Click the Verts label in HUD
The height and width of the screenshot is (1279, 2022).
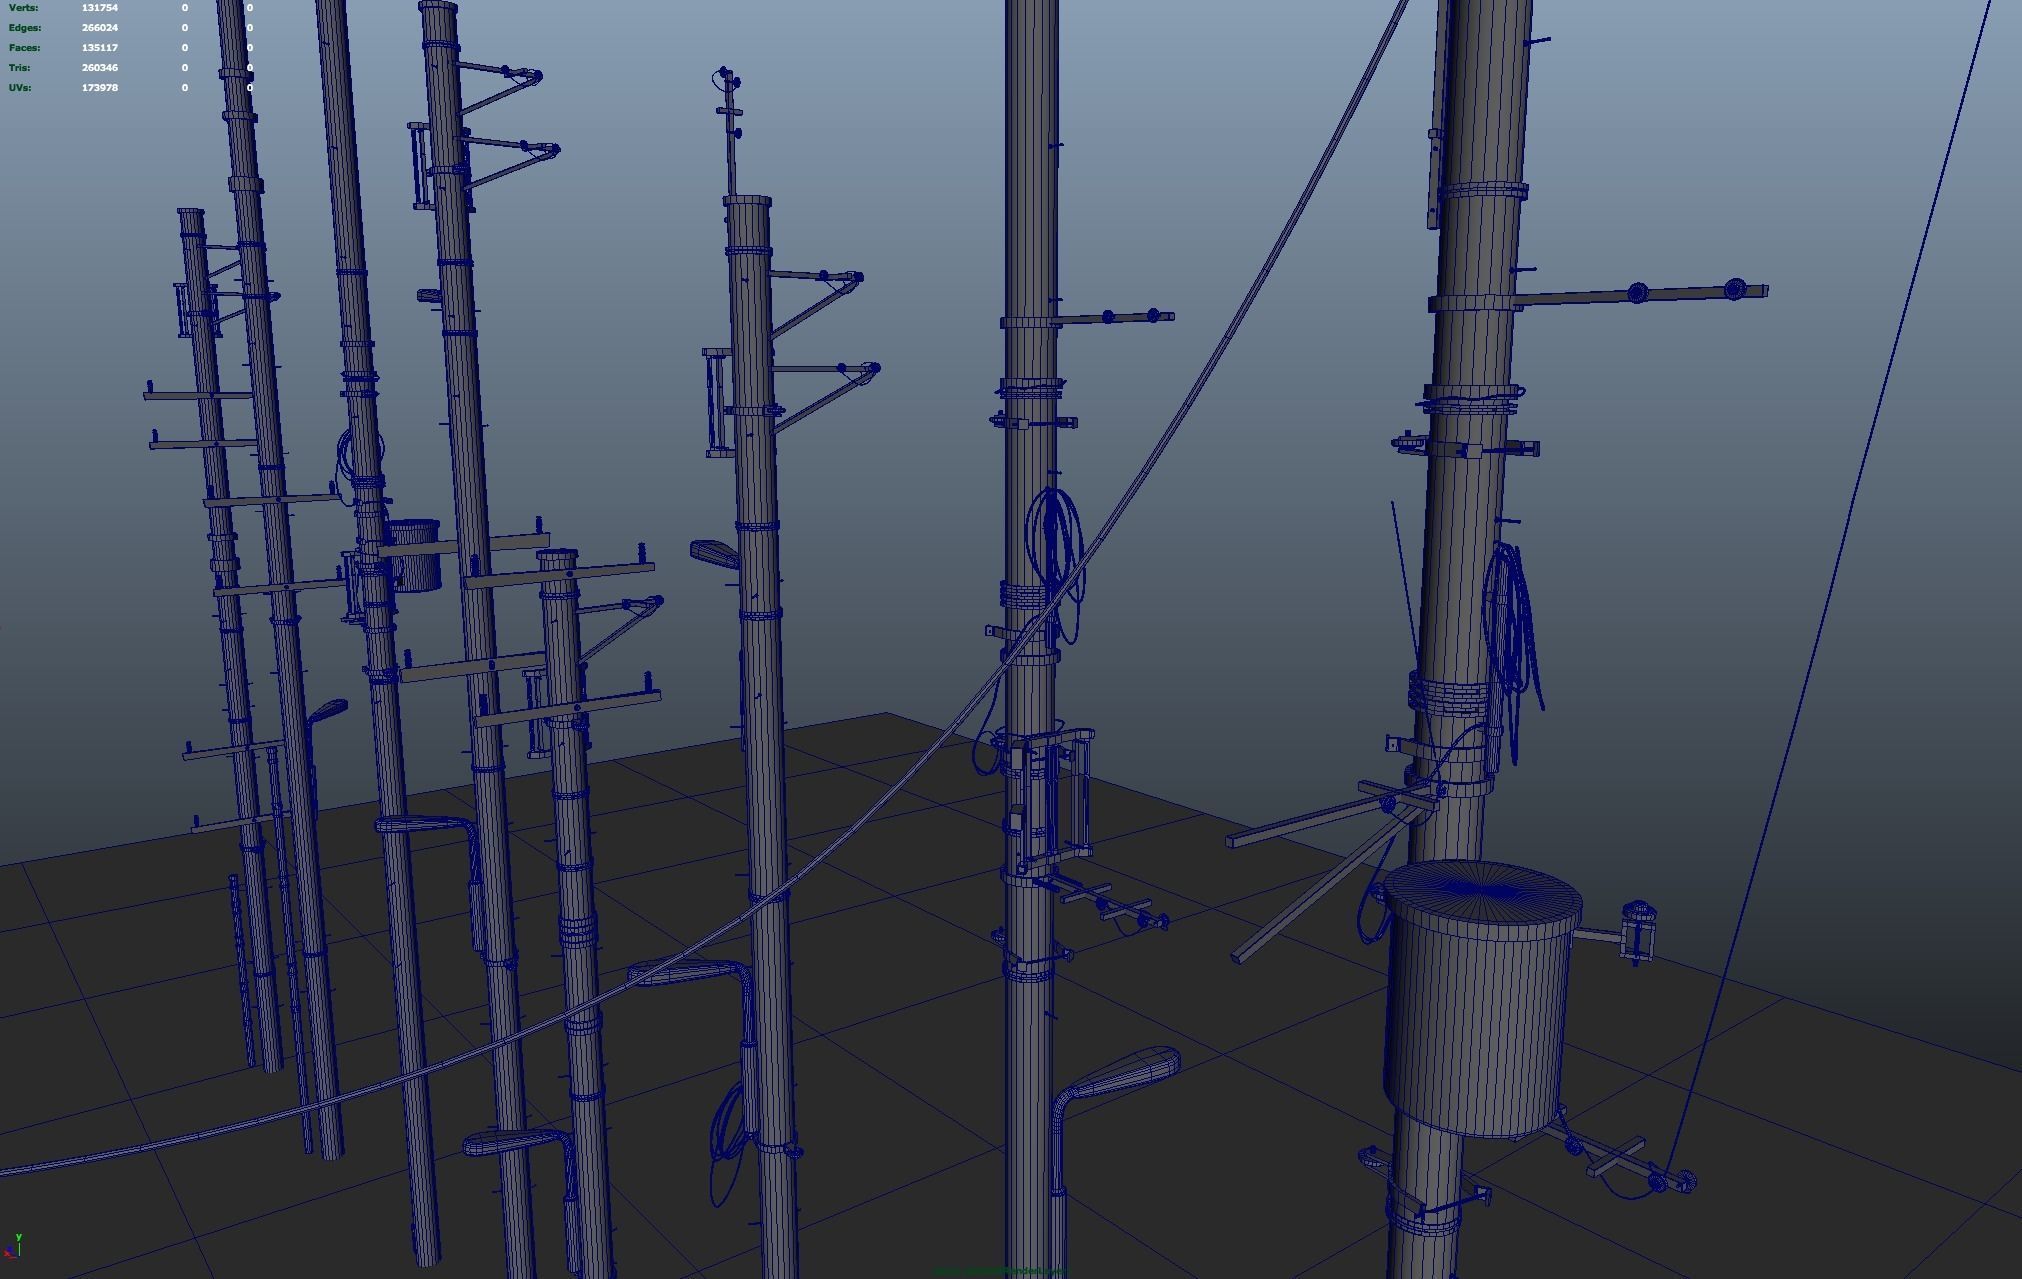point(23,8)
